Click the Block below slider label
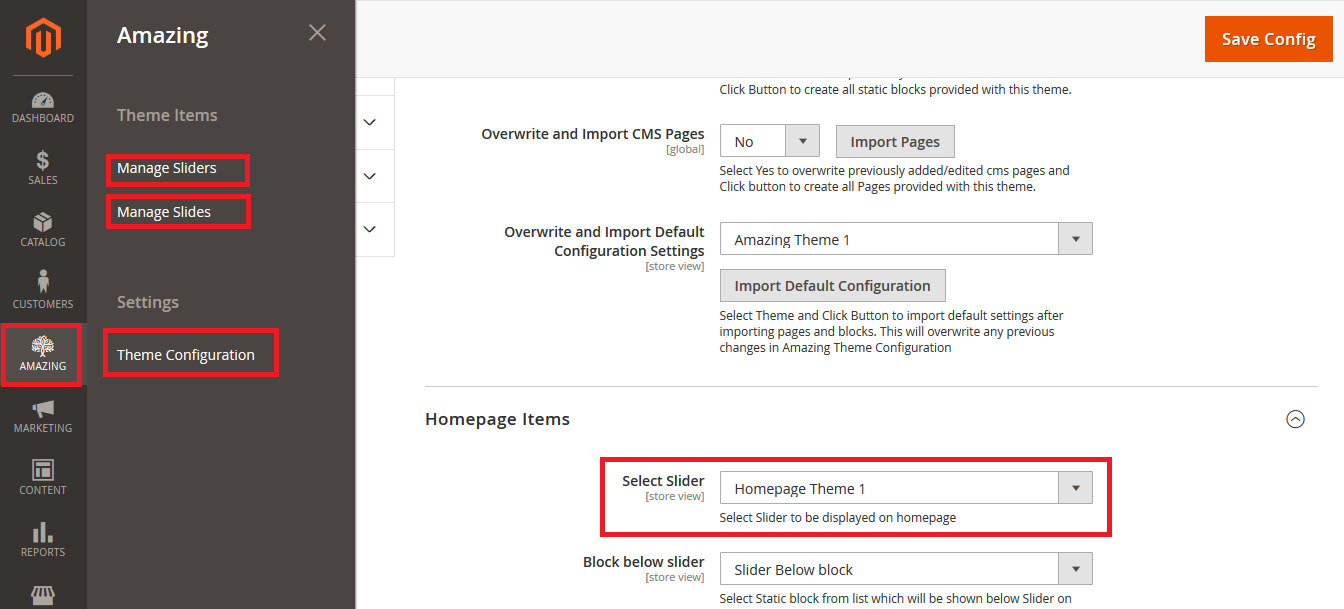The image size is (1344, 609). [644, 562]
